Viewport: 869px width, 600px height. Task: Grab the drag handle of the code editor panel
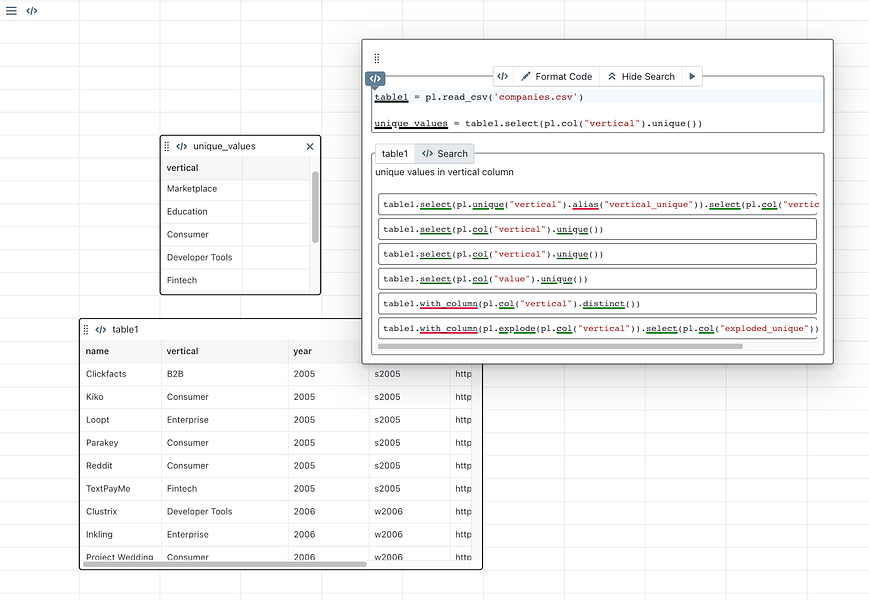[377, 58]
